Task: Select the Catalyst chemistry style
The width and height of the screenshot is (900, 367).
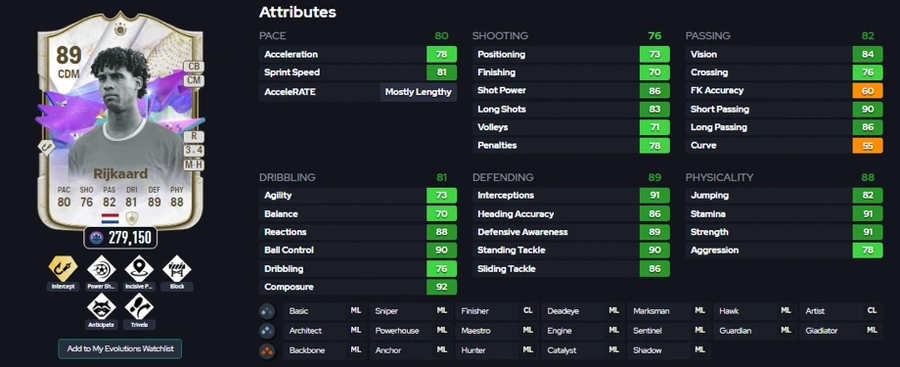Action: tap(583, 350)
